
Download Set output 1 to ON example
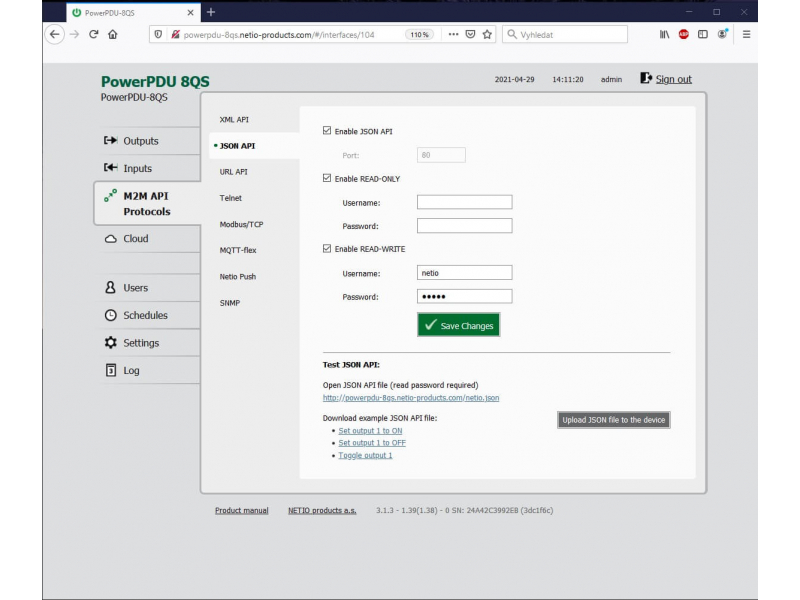pos(370,431)
